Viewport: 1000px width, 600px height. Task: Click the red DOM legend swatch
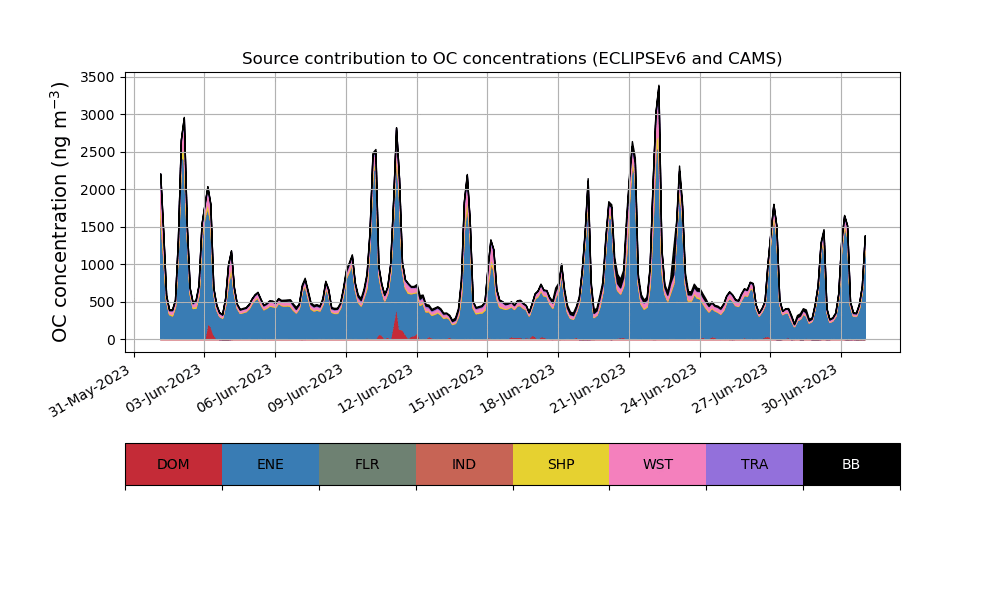pyautogui.click(x=173, y=464)
